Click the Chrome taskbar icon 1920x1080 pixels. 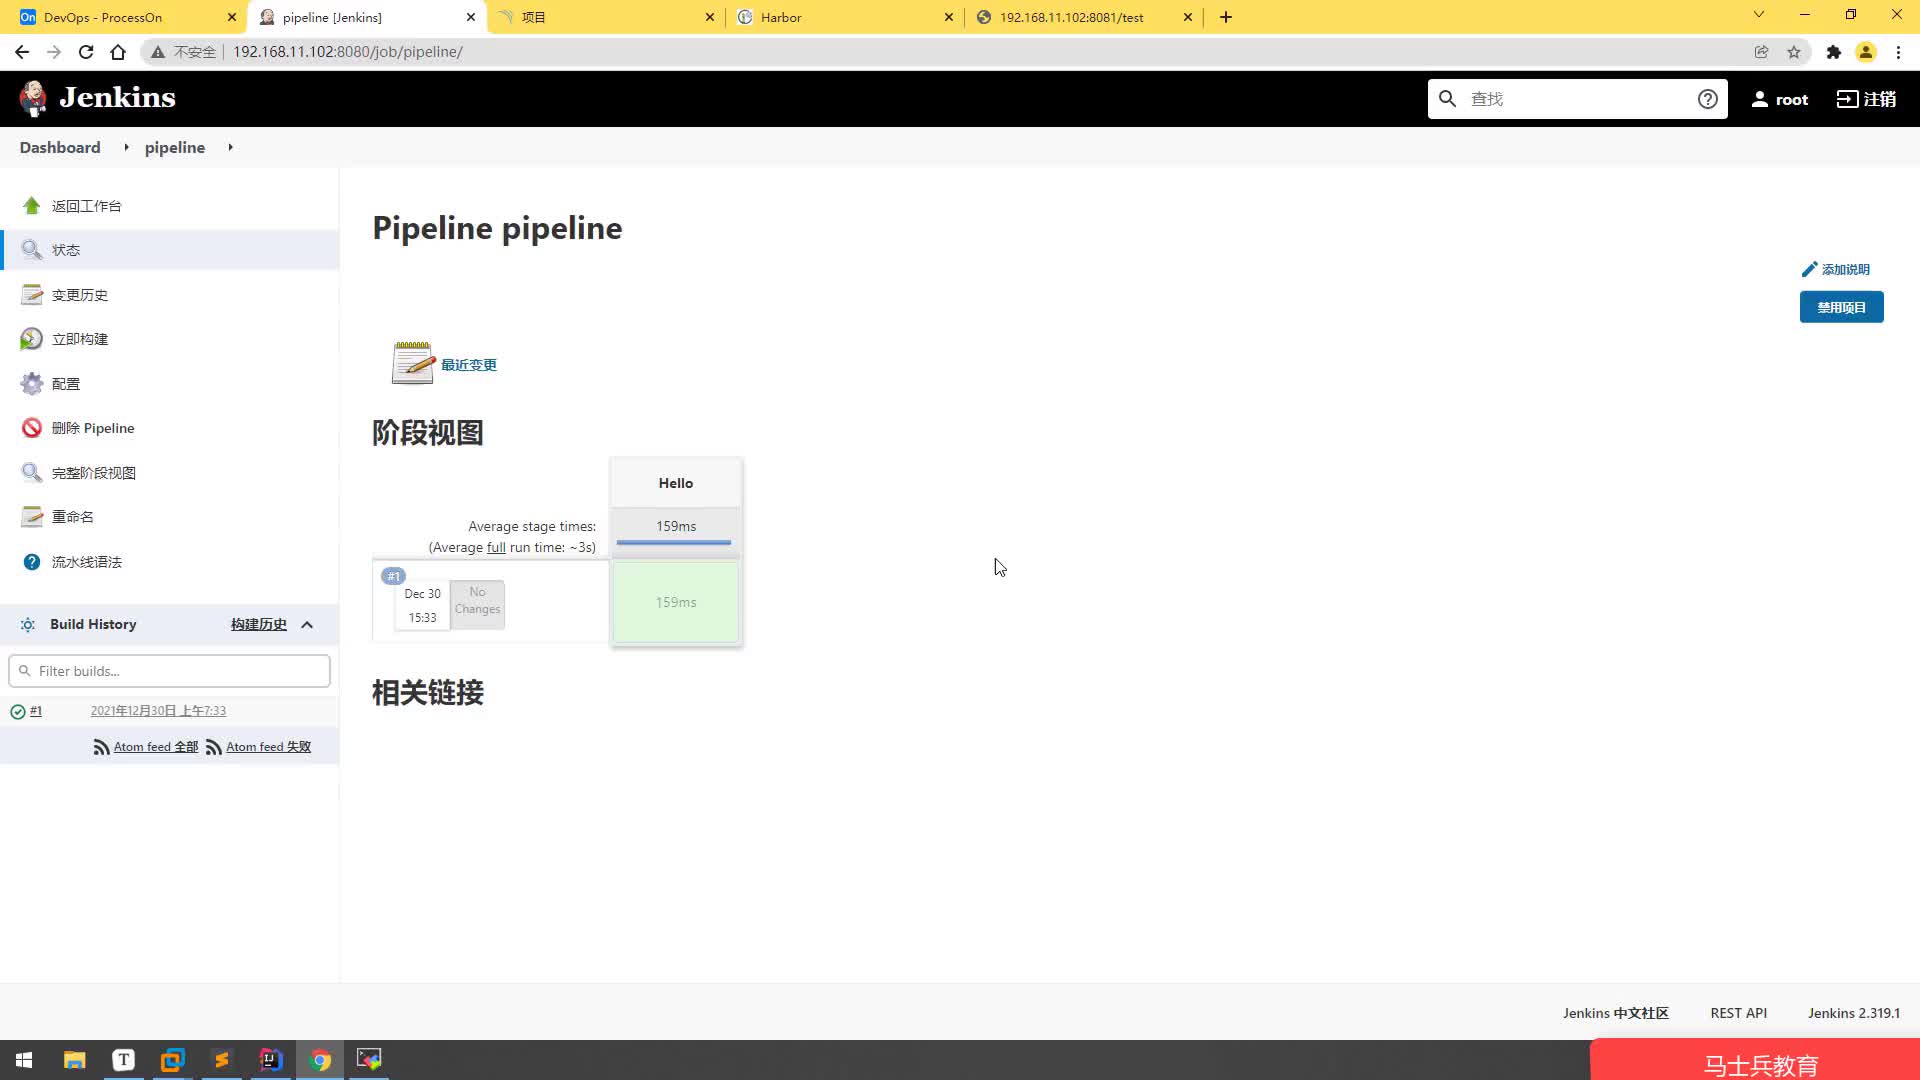point(320,1060)
